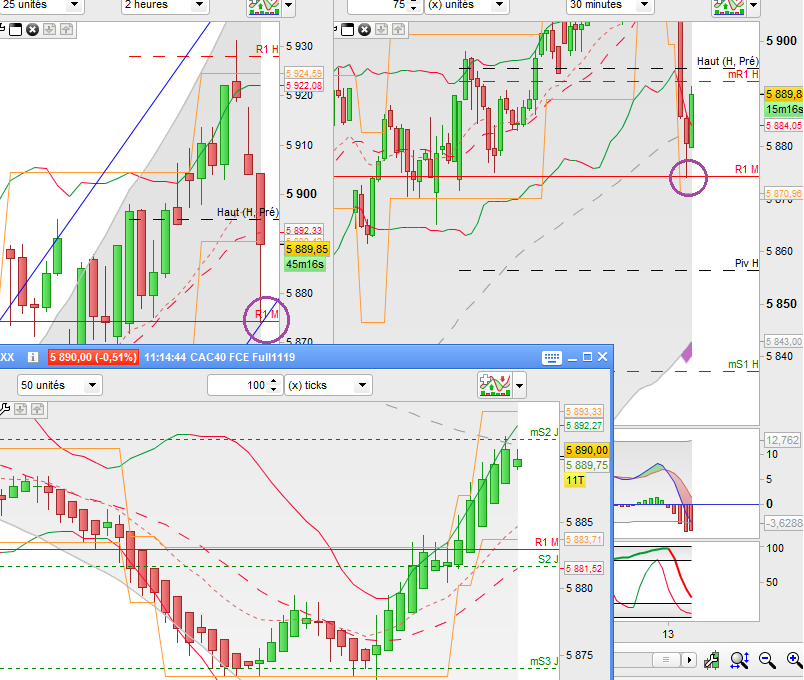804x680 pixels.
Task: Click scrollbar right arrow button
Action: point(689,659)
